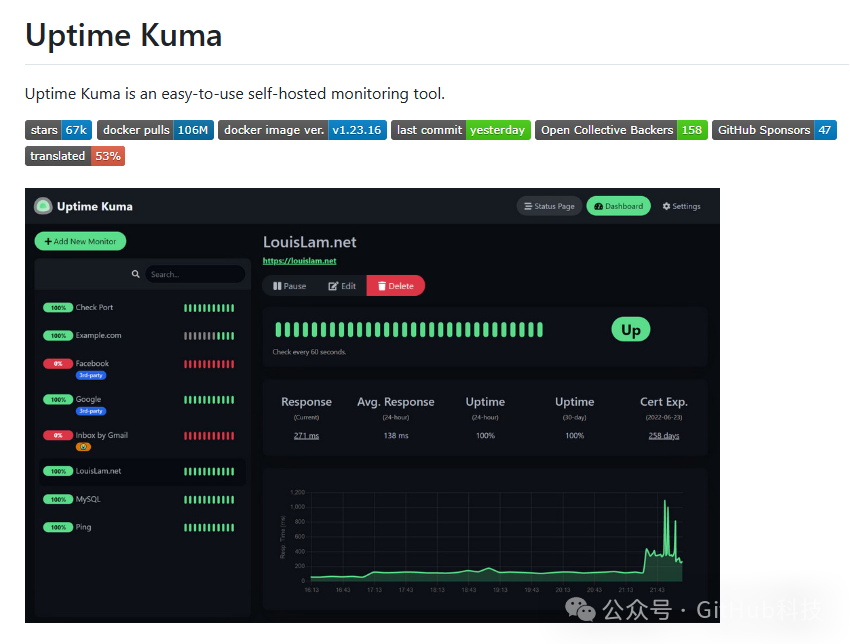Click the search magnifier icon in sidebar
This screenshot has height=644, width=850.
[x=136, y=274]
